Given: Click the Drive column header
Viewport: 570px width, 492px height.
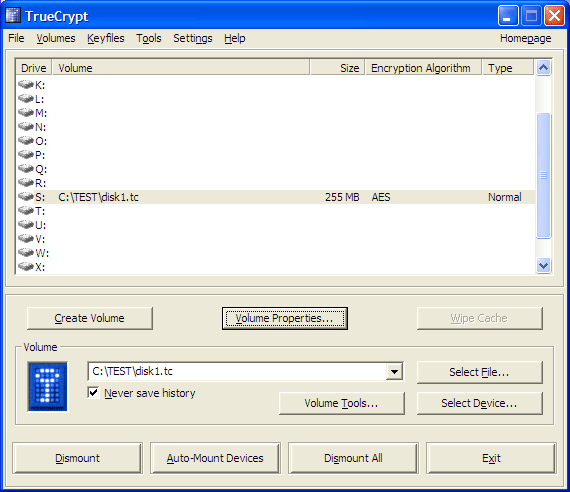Looking at the screenshot, I should tap(33, 68).
